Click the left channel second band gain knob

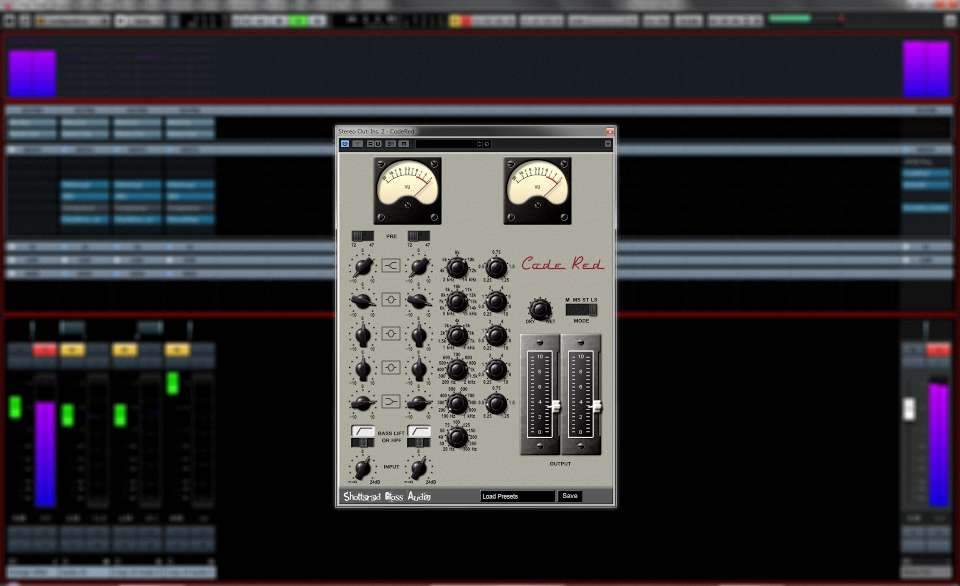[x=363, y=301]
